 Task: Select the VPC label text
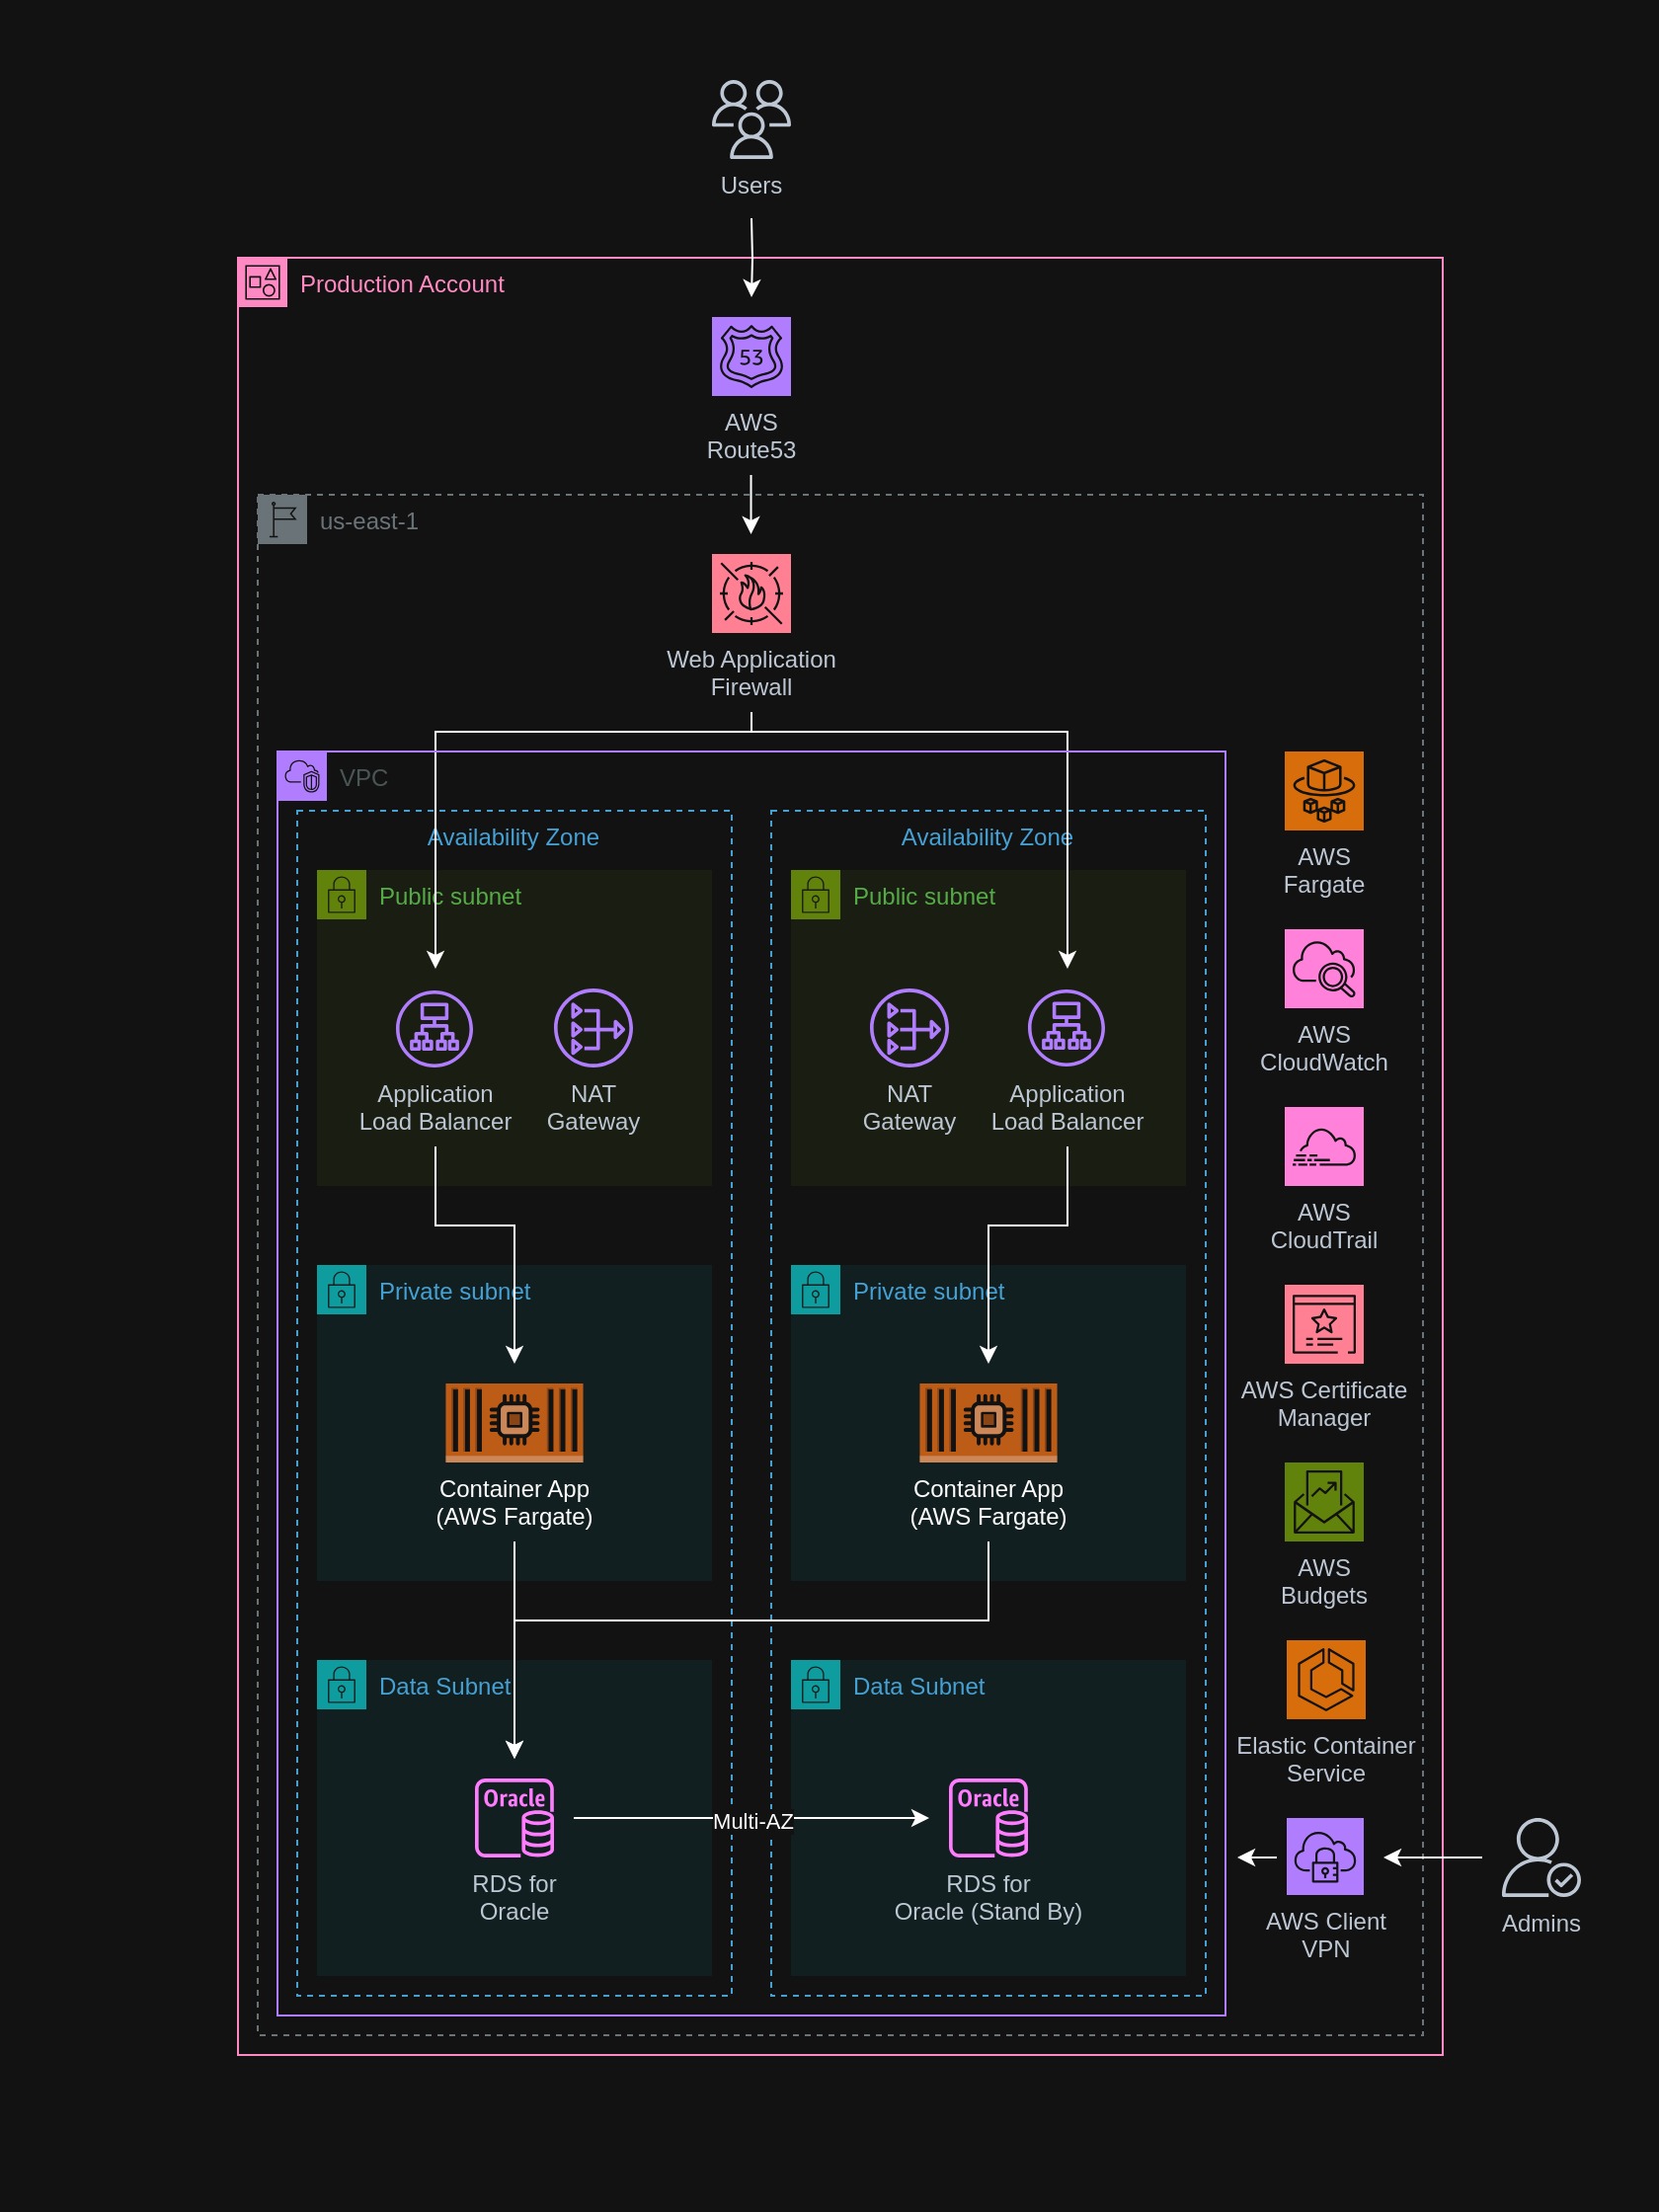coord(363,778)
